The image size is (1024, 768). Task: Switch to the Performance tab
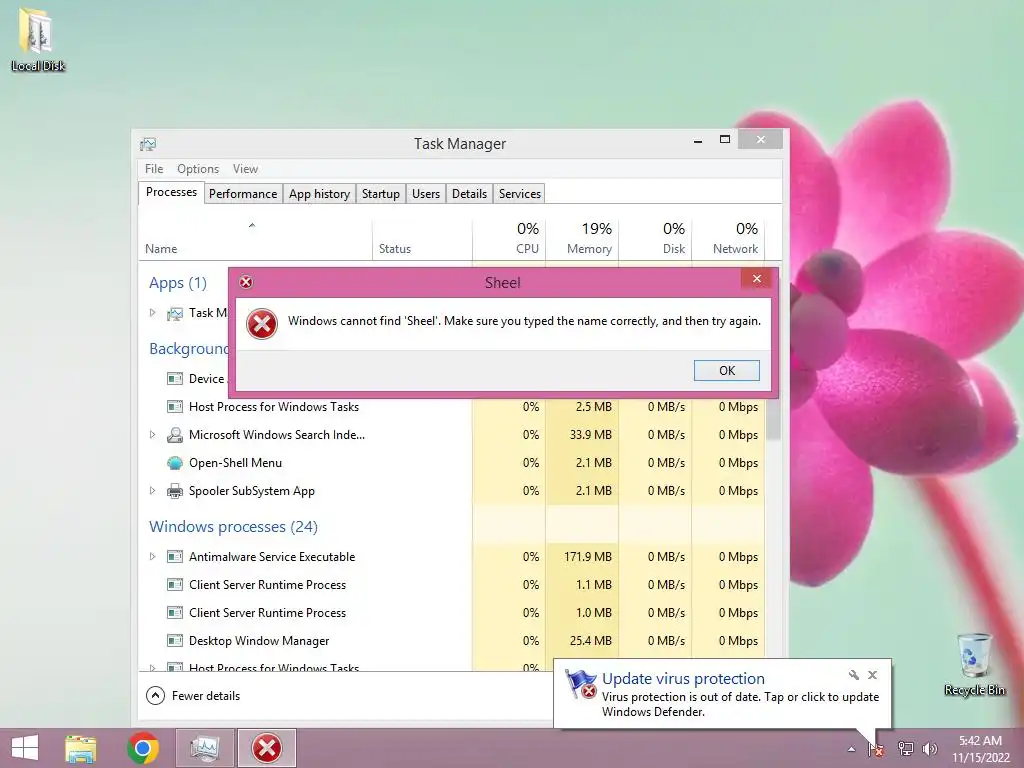click(x=243, y=194)
